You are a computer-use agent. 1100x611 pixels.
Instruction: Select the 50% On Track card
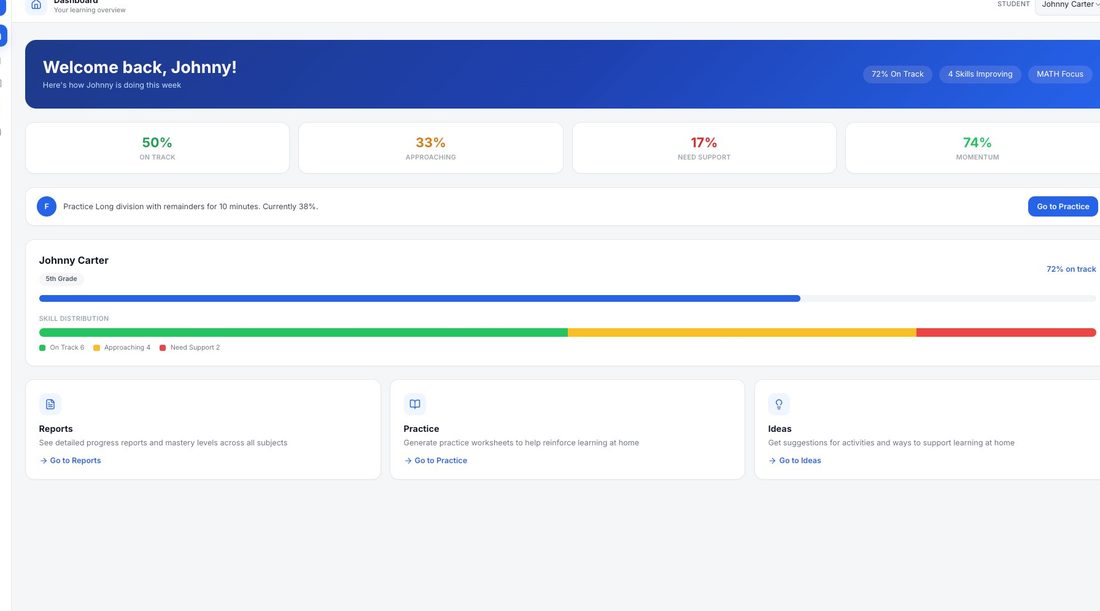coord(157,148)
